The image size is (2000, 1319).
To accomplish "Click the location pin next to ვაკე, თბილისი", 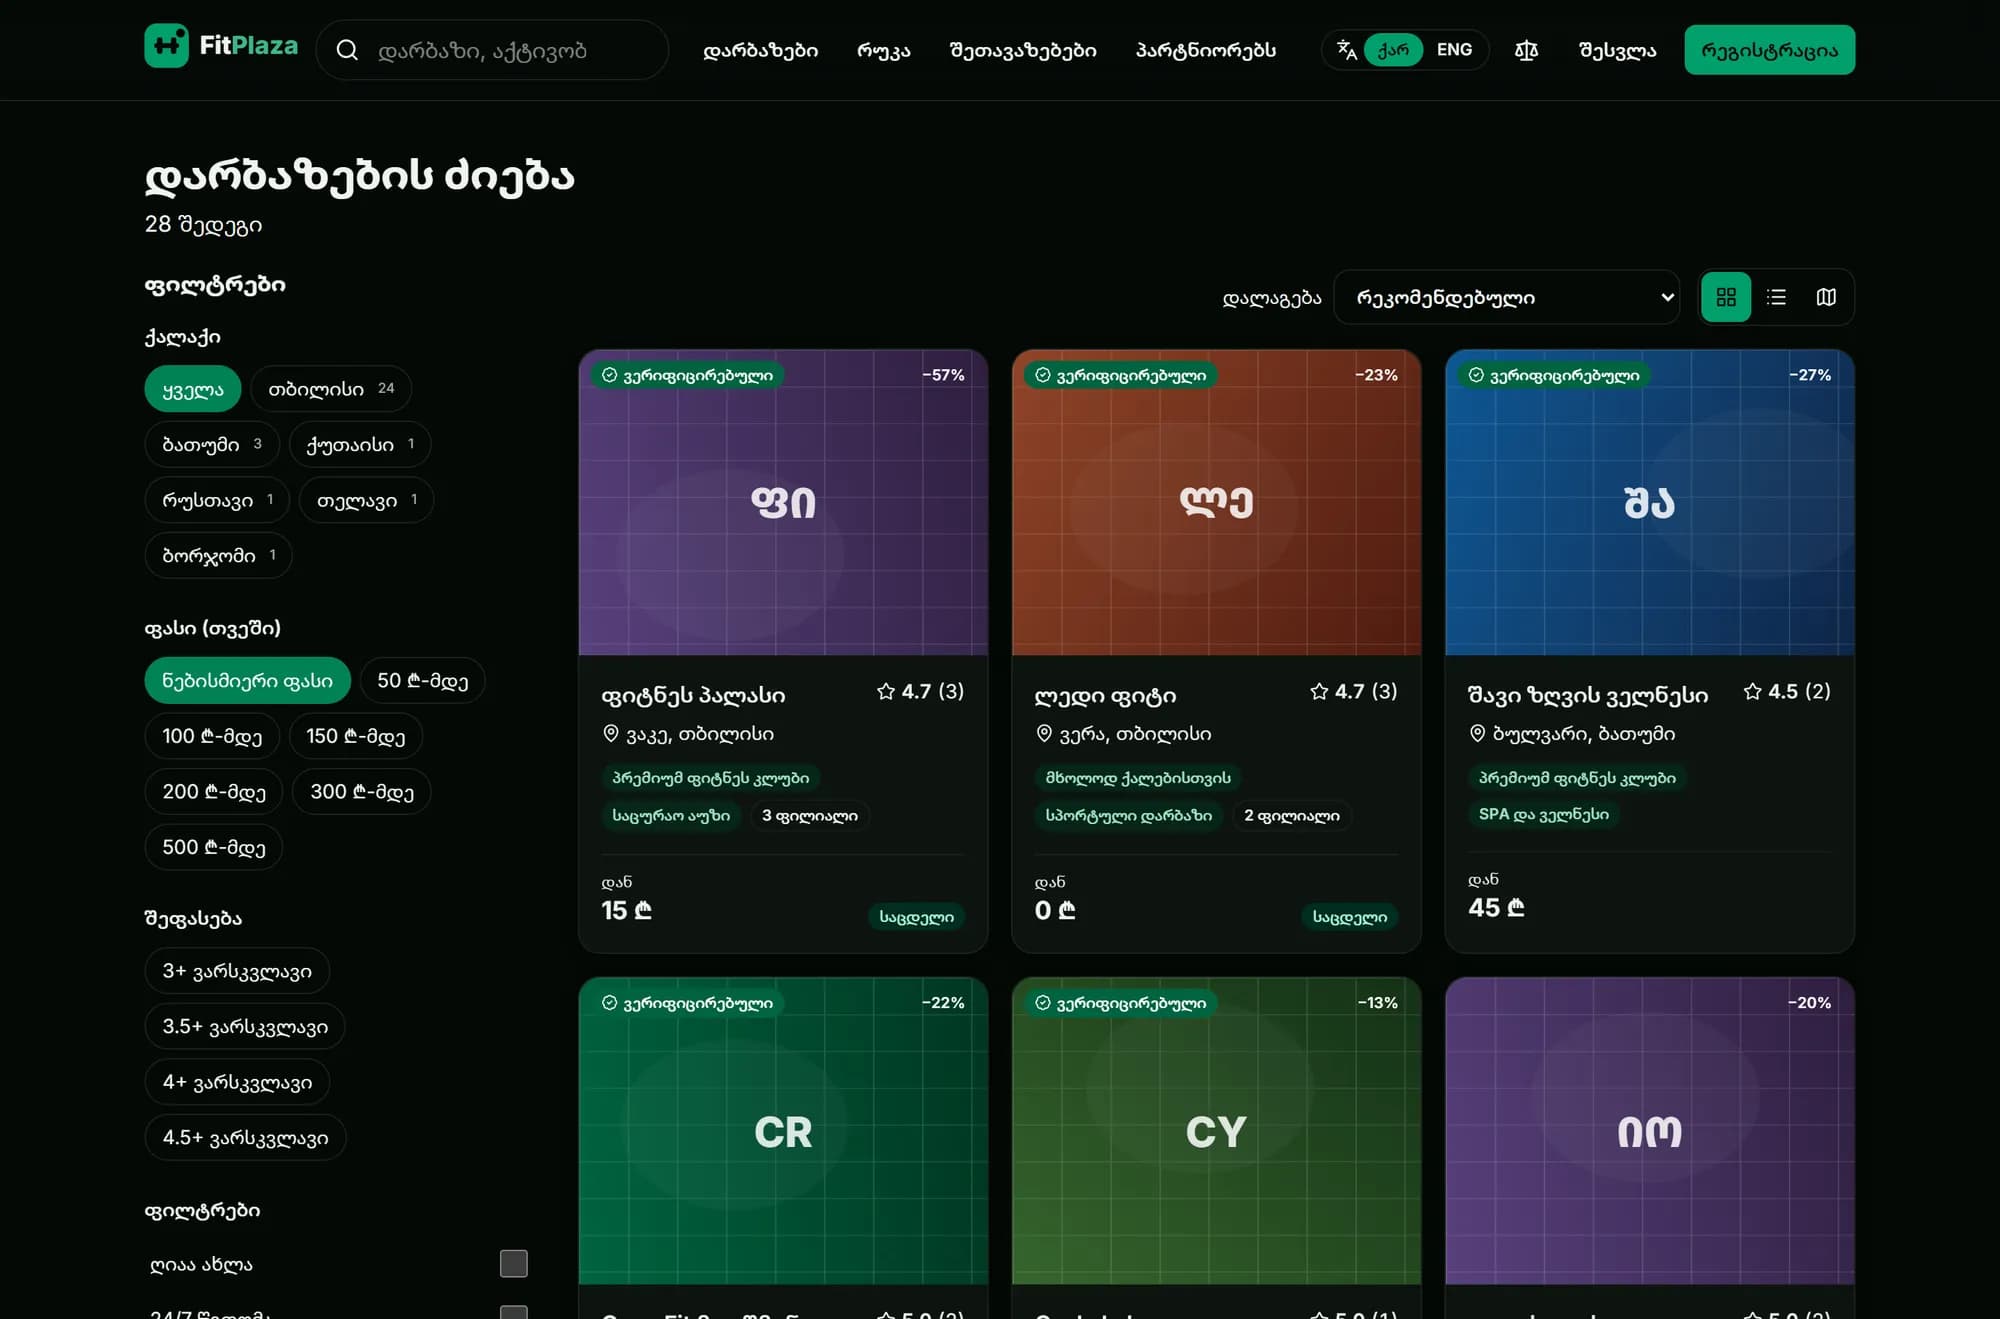I will point(611,734).
